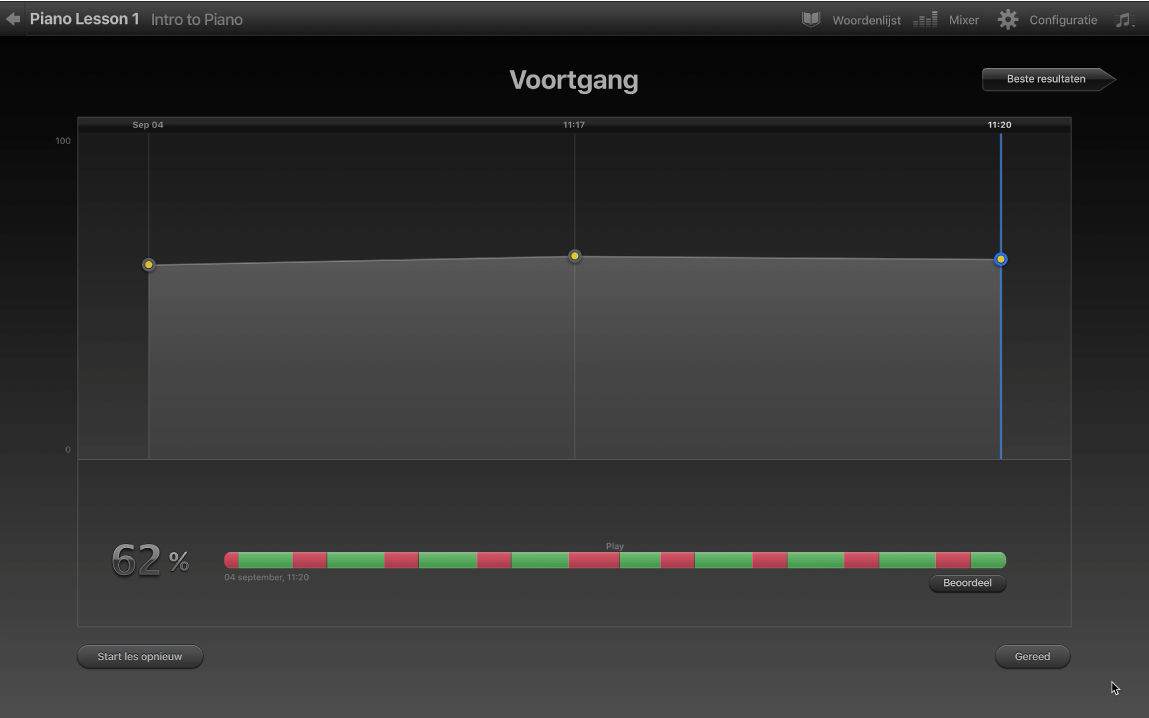Open the Configuratie gear icon
The image size is (1149, 718).
click(x=1008, y=20)
